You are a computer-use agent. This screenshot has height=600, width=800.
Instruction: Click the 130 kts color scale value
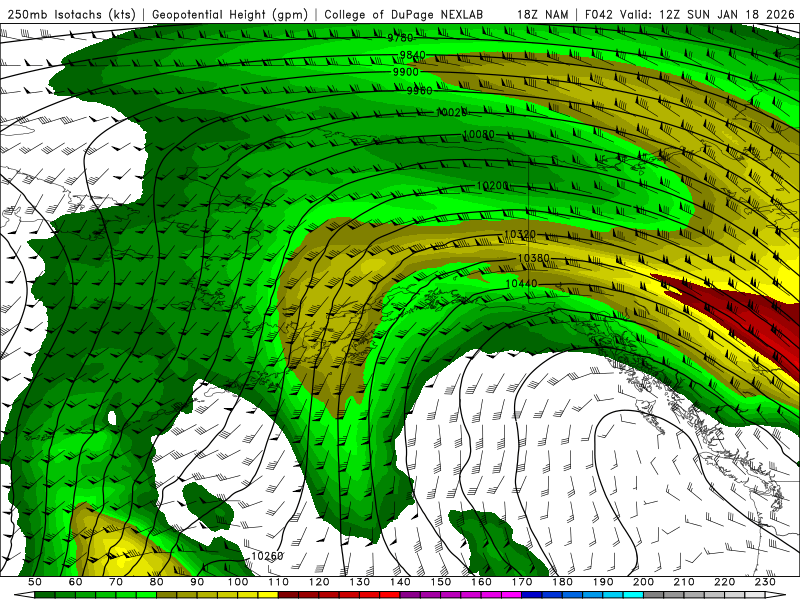[360, 582]
